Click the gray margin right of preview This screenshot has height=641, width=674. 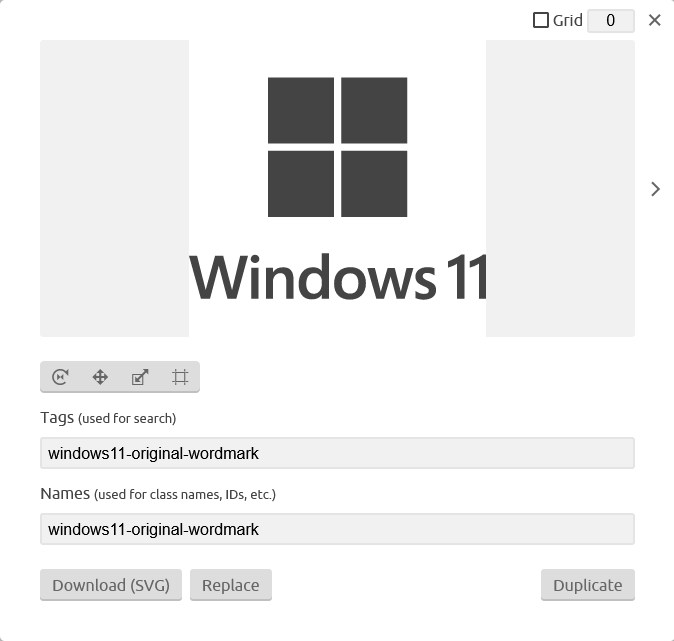pos(560,188)
